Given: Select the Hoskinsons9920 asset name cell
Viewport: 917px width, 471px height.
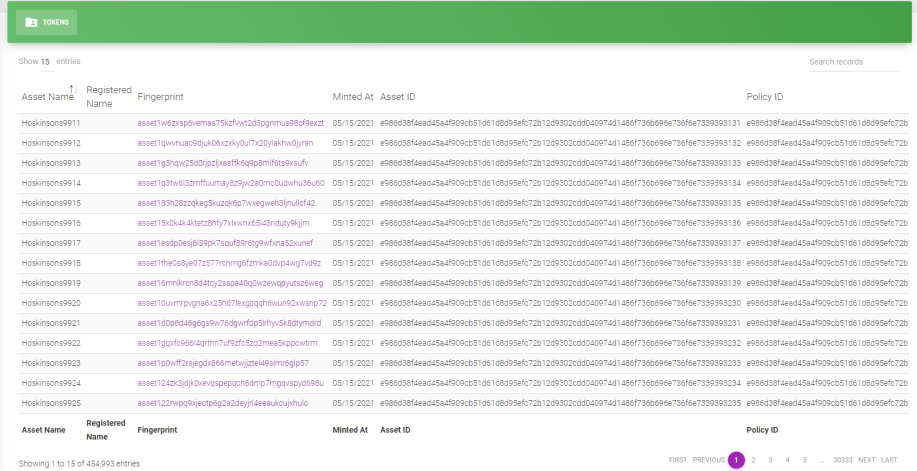Looking at the screenshot, I should click(x=51, y=303).
